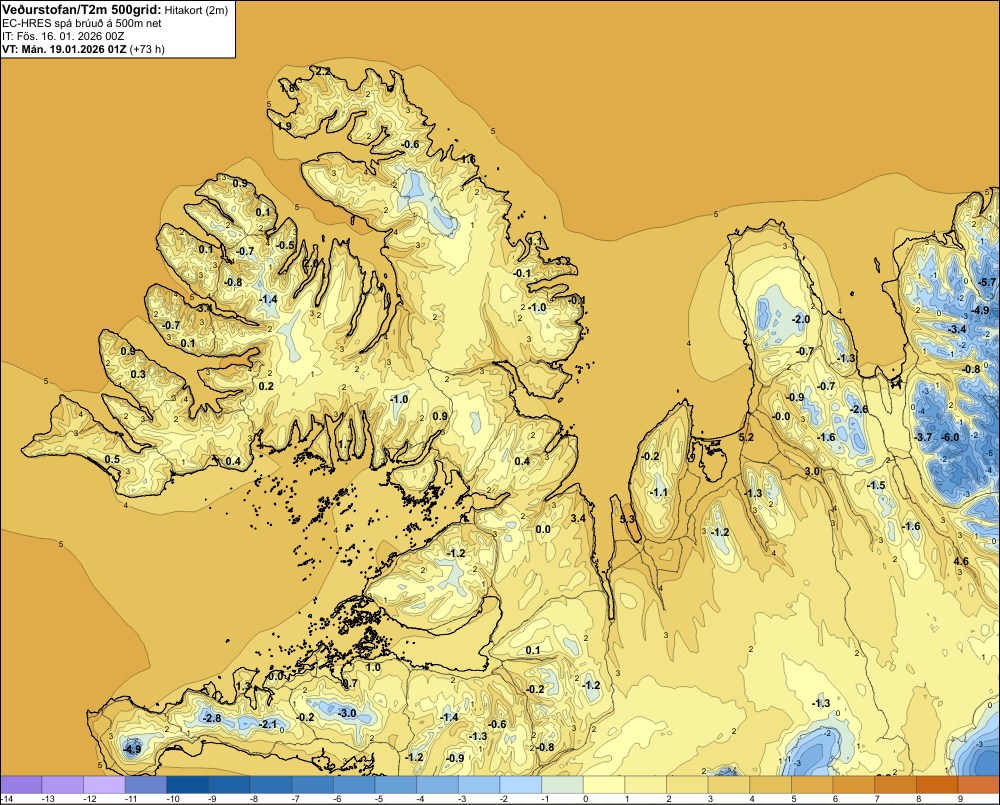Viewport: 1000px width, 805px height.
Task: Click the 'VT: Mán. 19.01.2026 01Z' valid time
Action: (x=64, y=49)
